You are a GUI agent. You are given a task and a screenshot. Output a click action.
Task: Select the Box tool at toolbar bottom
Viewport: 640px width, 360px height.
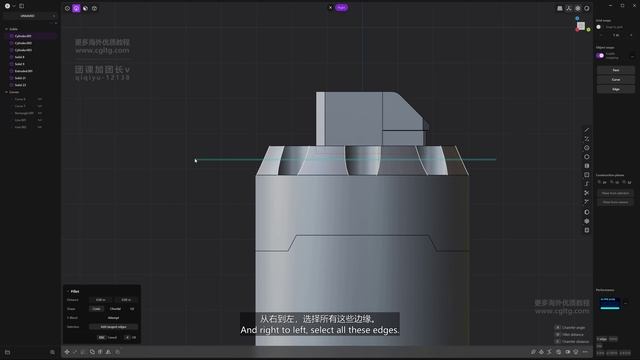(587, 230)
